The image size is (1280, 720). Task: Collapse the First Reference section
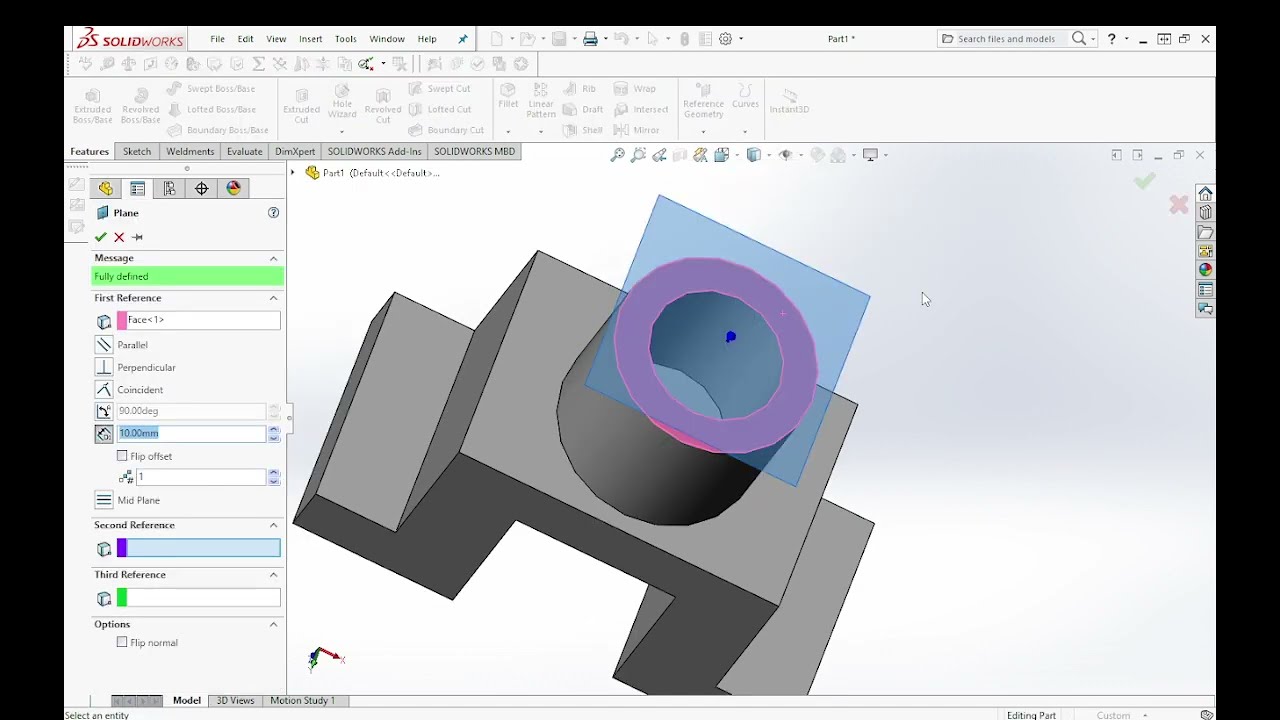point(273,298)
